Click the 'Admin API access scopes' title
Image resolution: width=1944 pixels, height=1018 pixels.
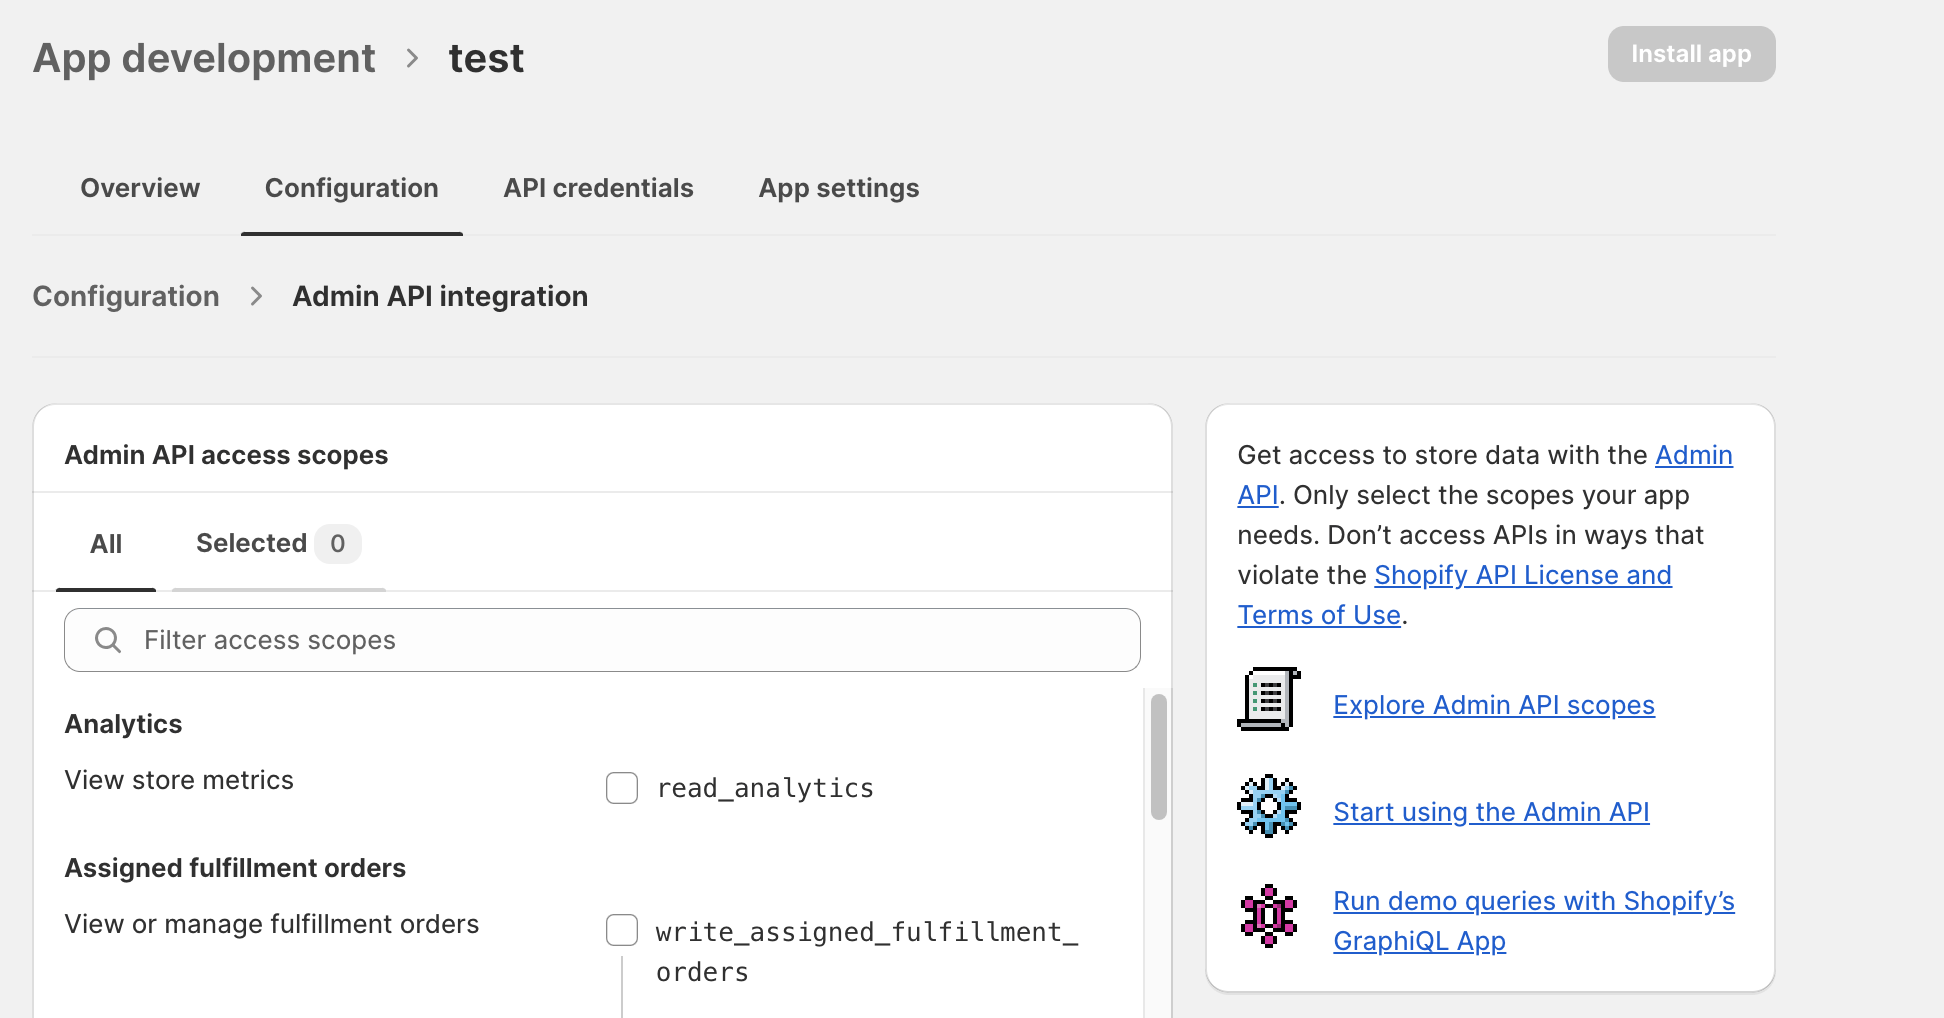pos(226,455)
